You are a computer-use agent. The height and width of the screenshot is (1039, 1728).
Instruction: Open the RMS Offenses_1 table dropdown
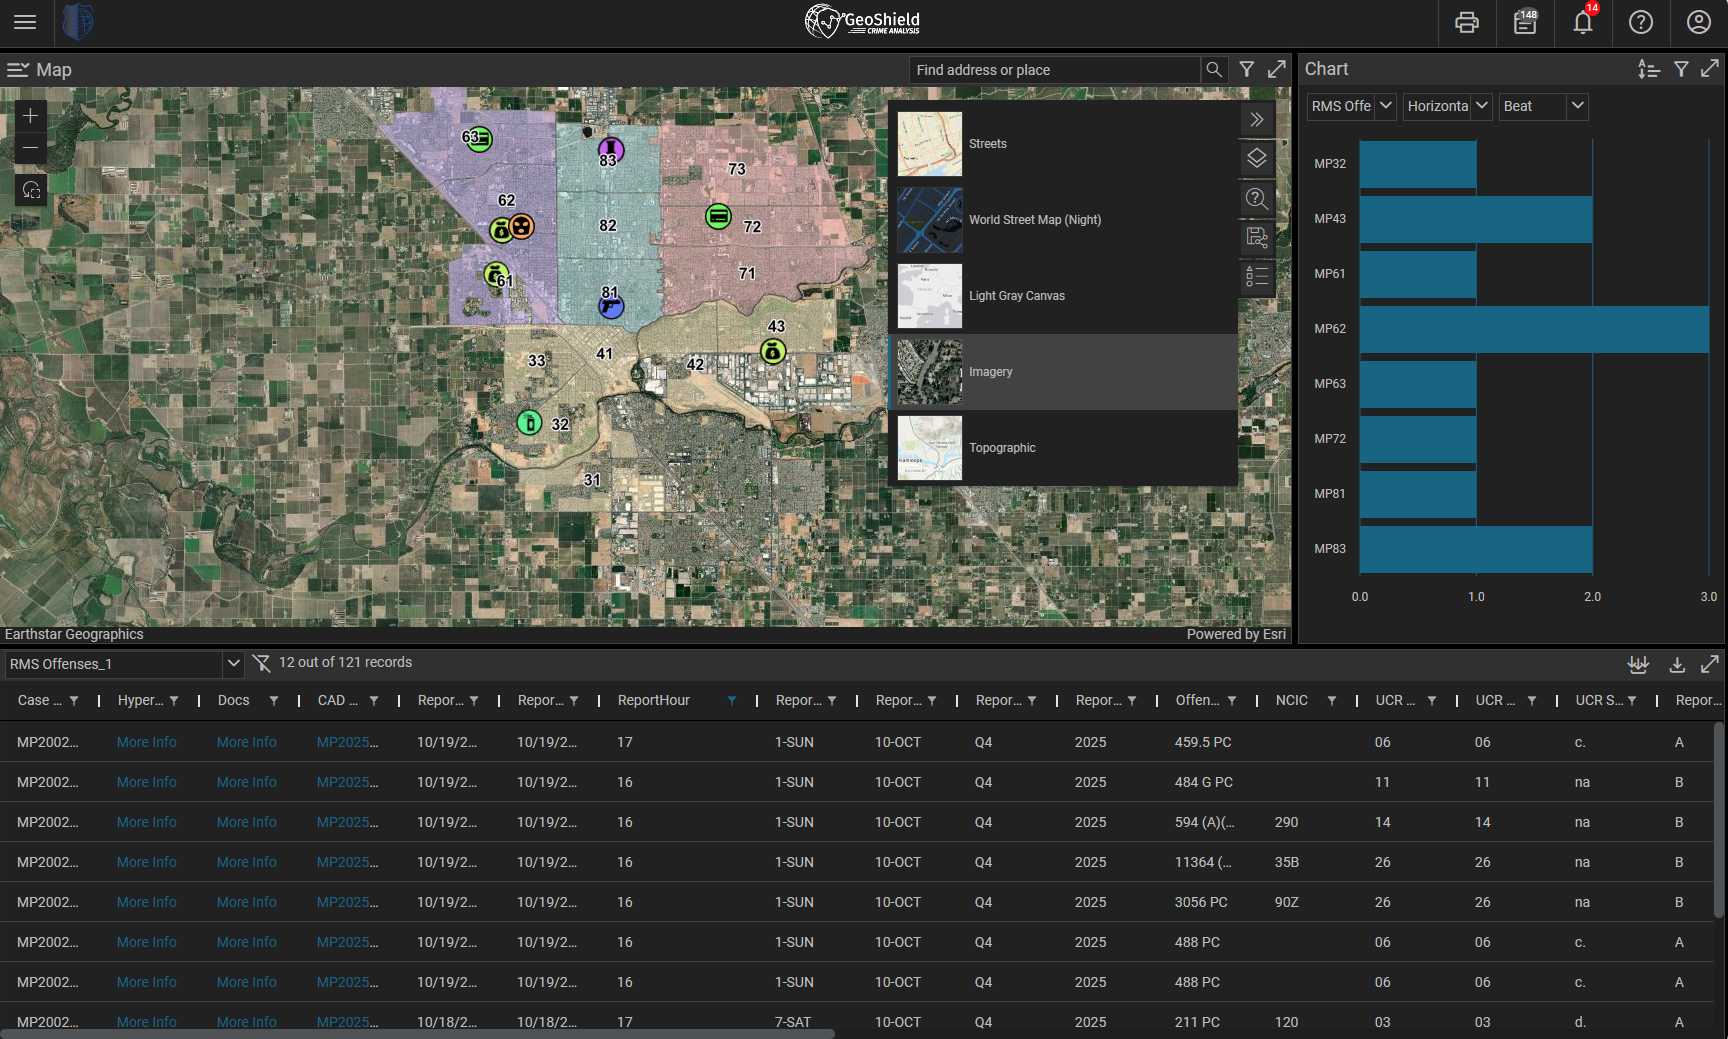coord(233,663)
